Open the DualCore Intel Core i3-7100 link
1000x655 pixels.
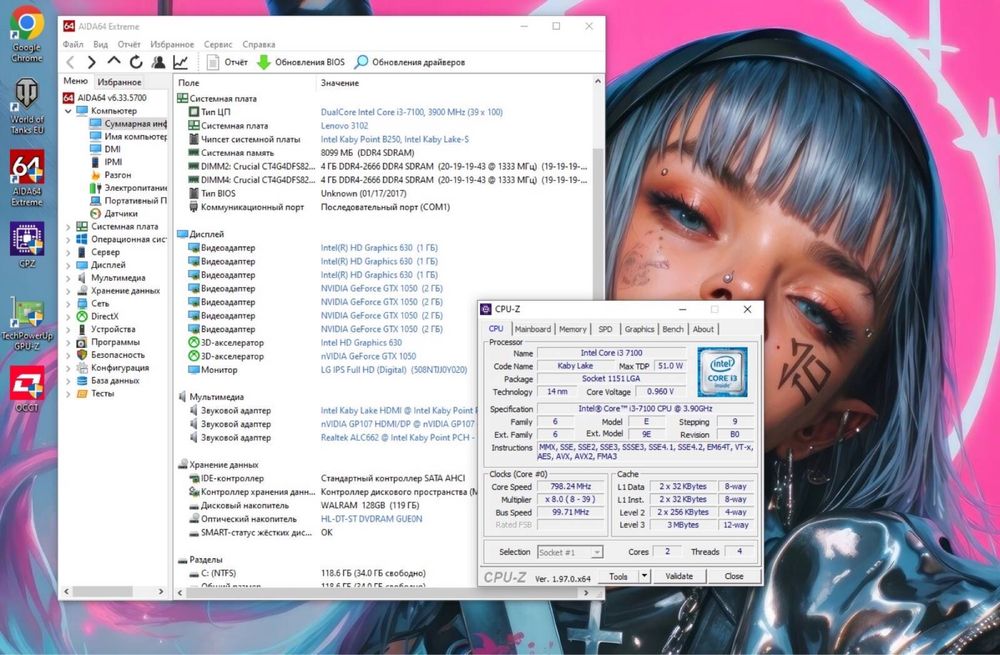point(411,112)
